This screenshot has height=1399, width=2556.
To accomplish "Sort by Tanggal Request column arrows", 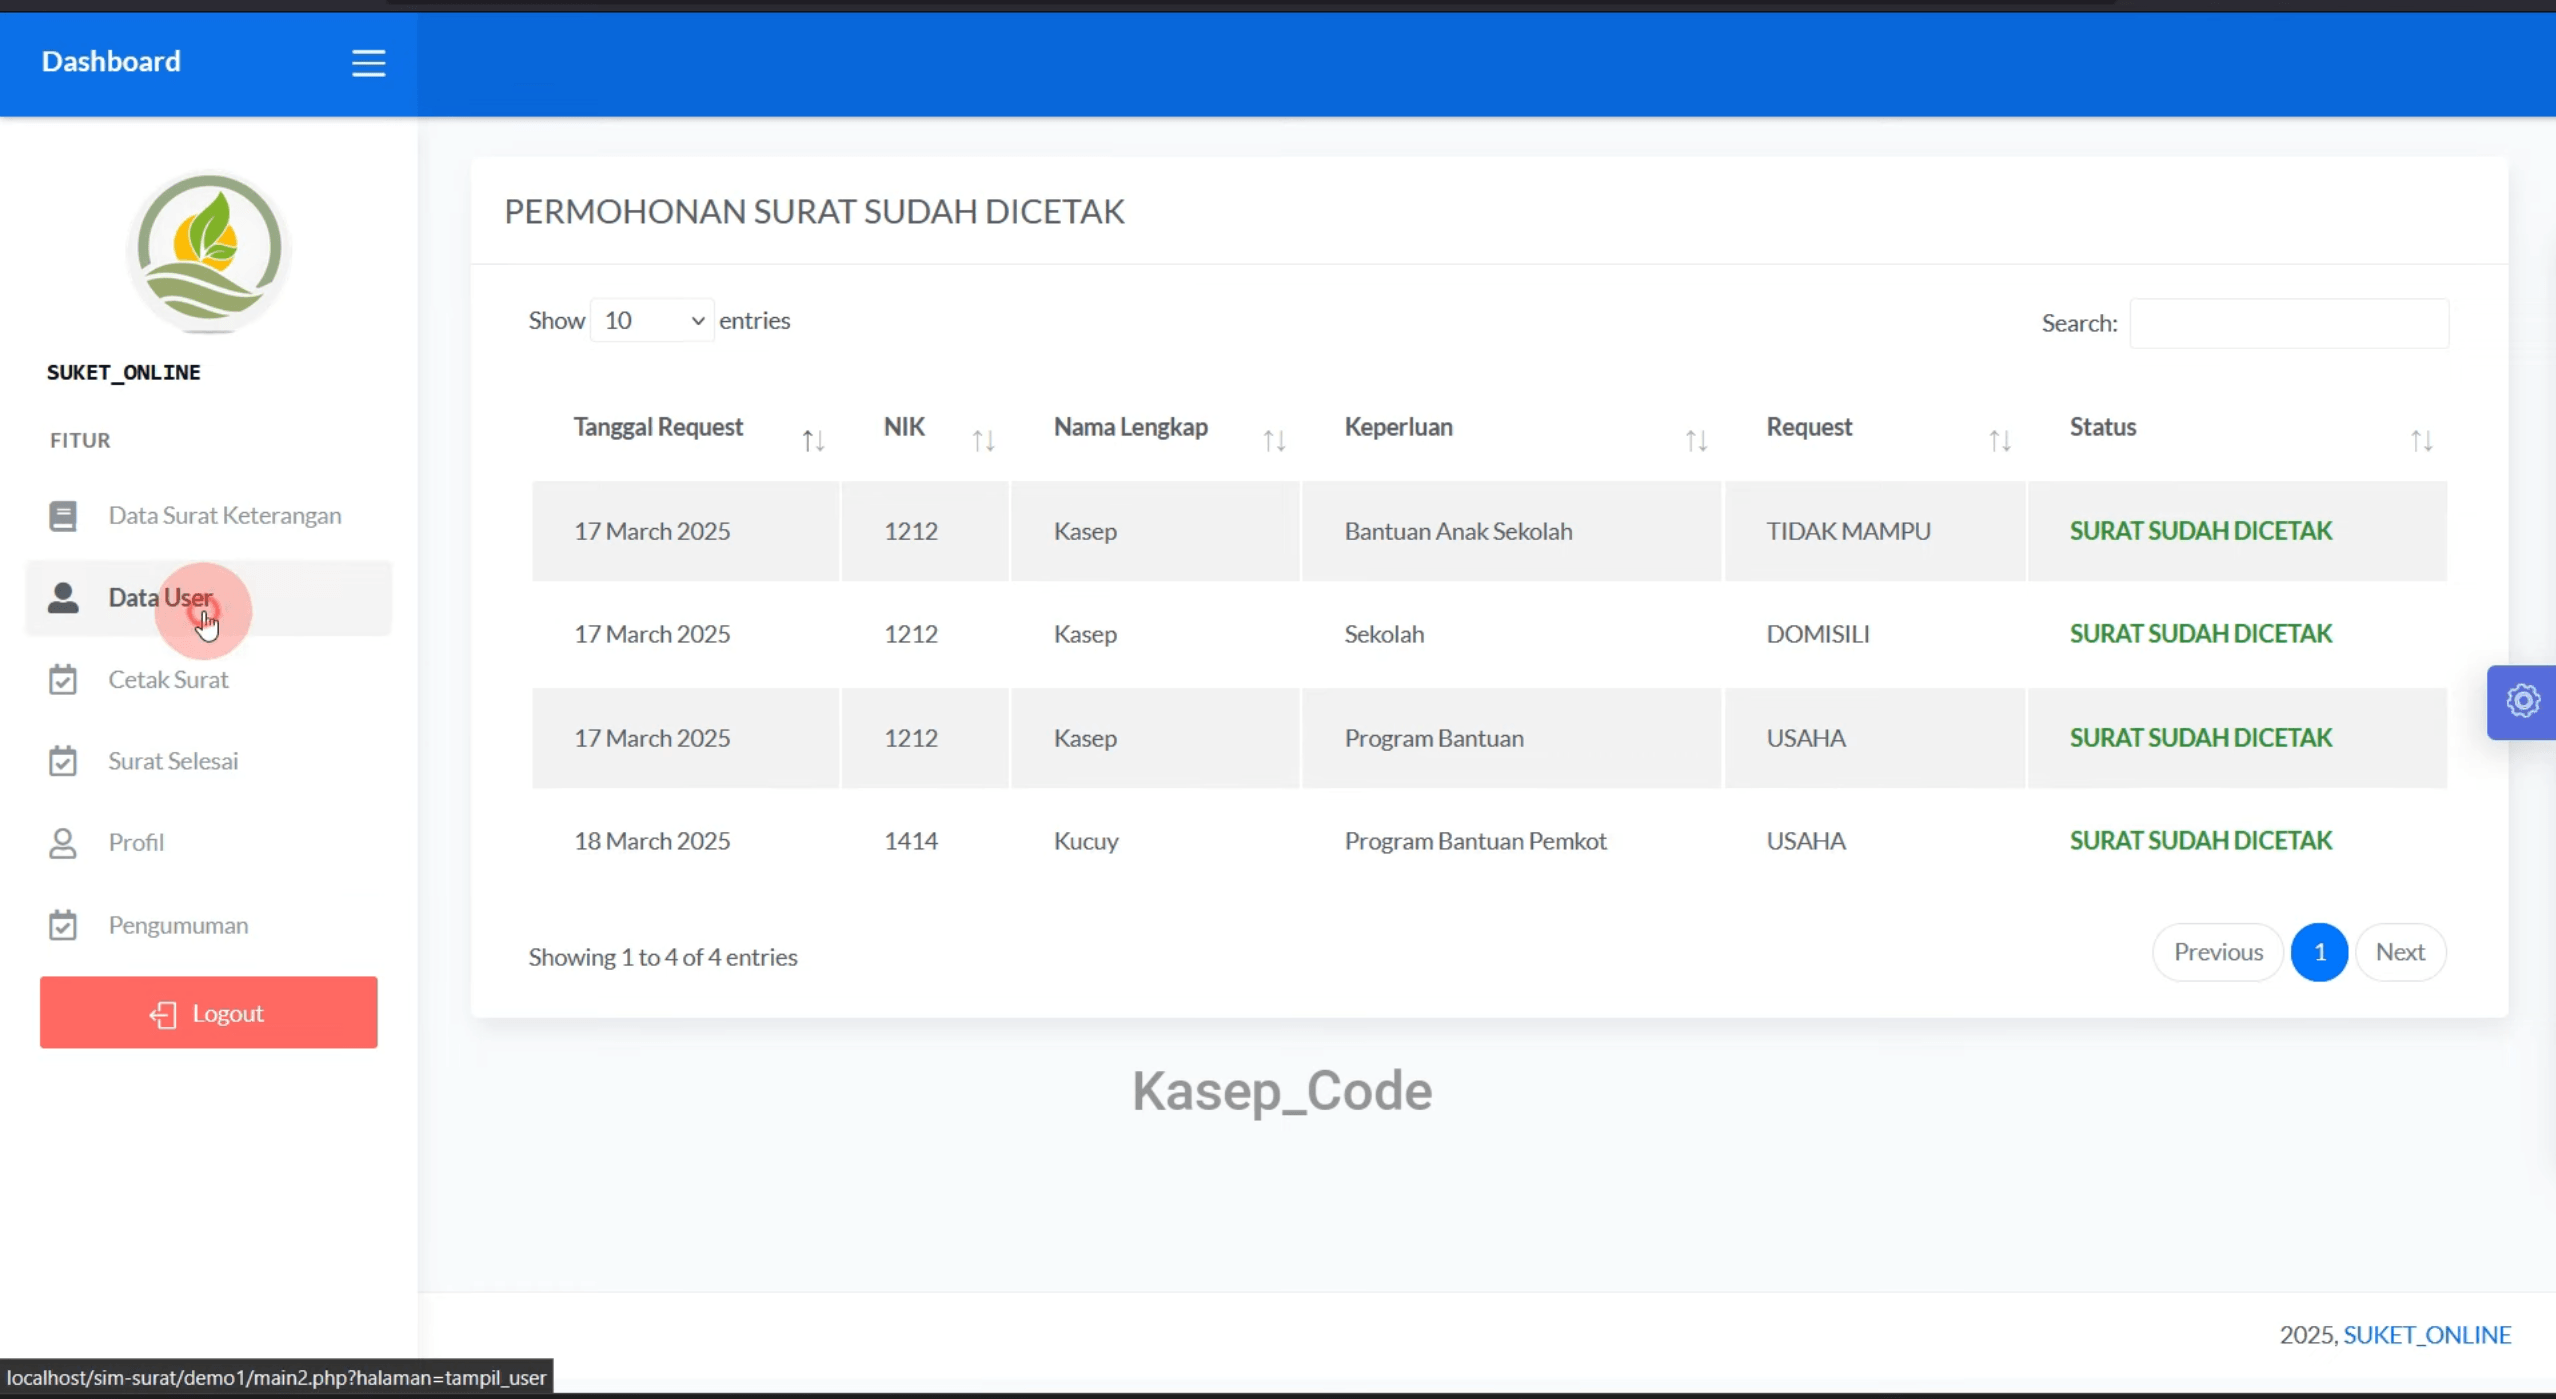I will [x=813, y=441].
